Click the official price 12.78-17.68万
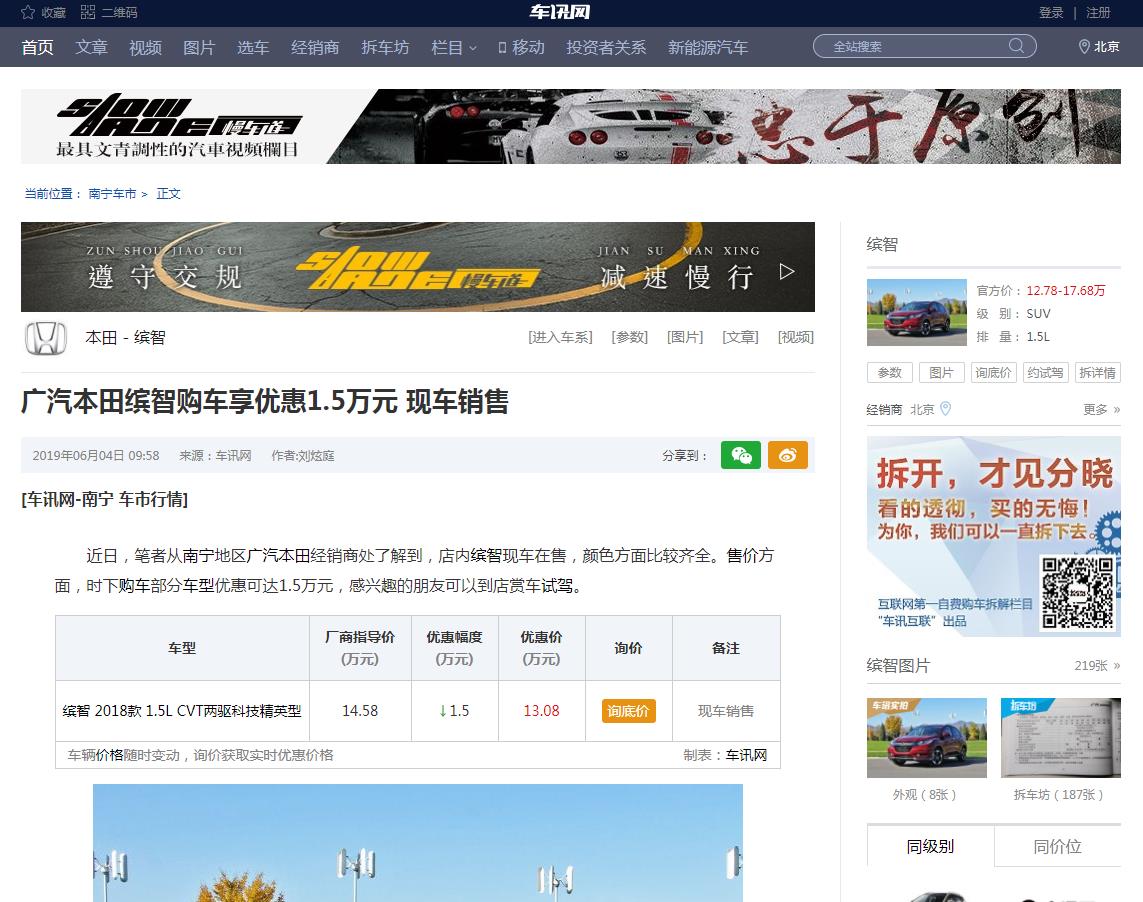 [1066, 290]
